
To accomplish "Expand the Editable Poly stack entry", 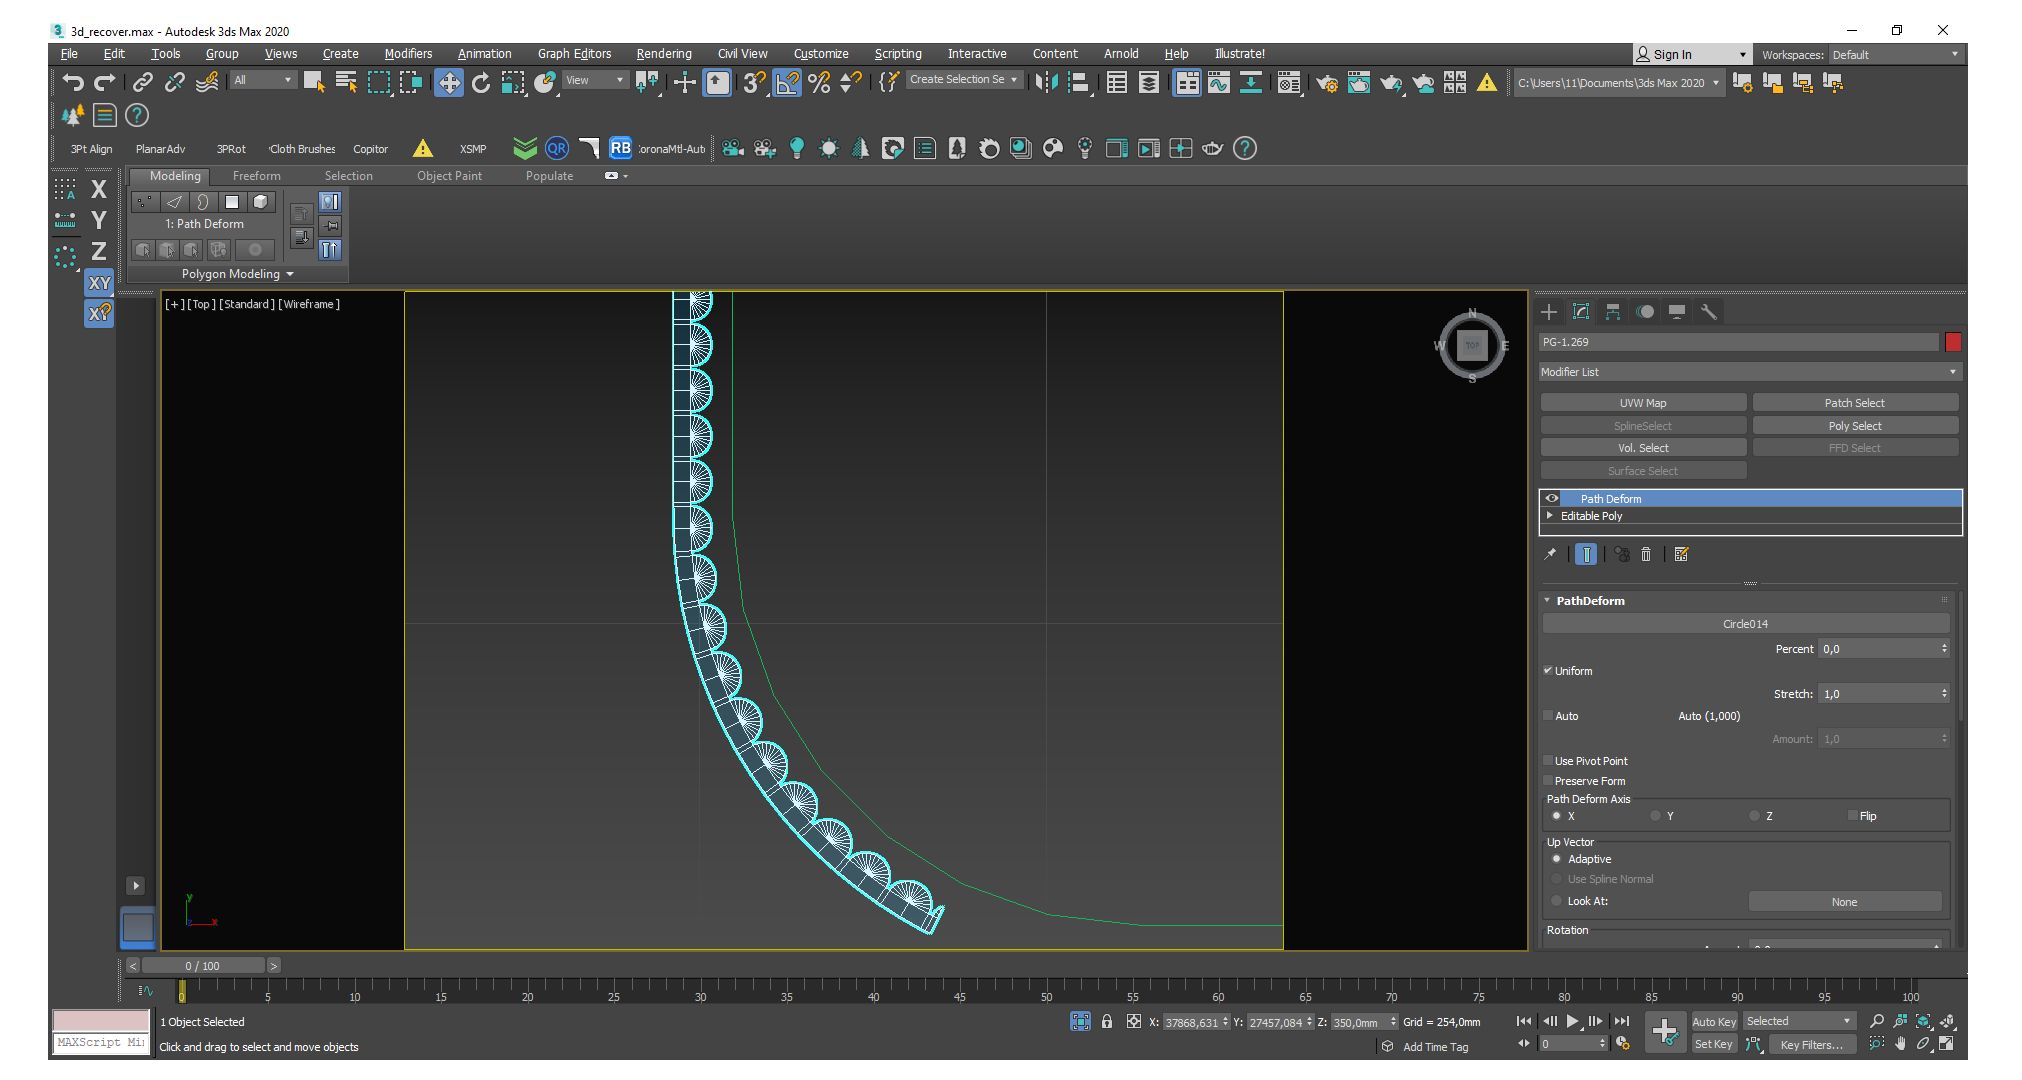I will tap(1550, 516).
